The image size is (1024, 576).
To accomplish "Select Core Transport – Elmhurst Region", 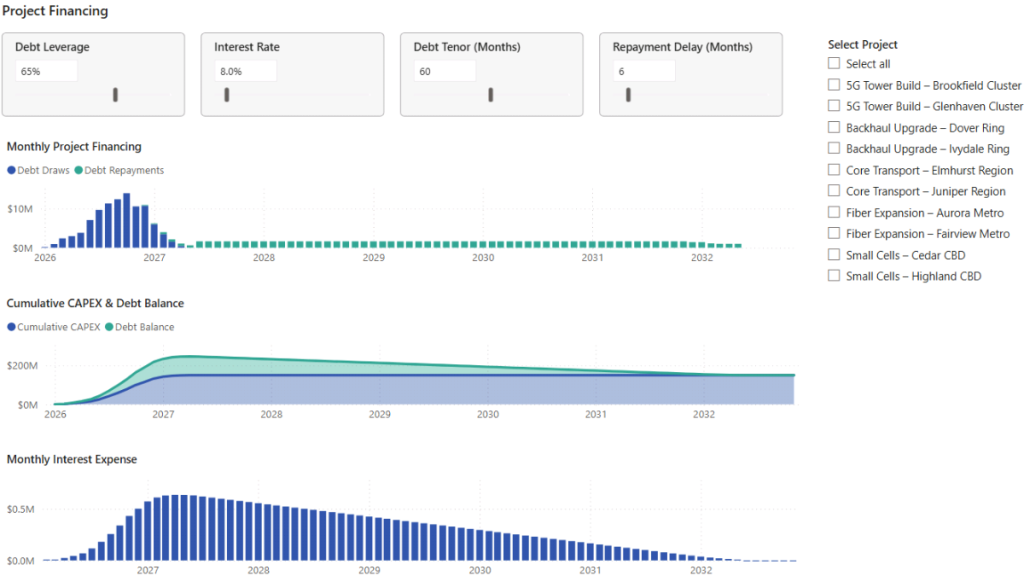I will click(x=833, y=169).
